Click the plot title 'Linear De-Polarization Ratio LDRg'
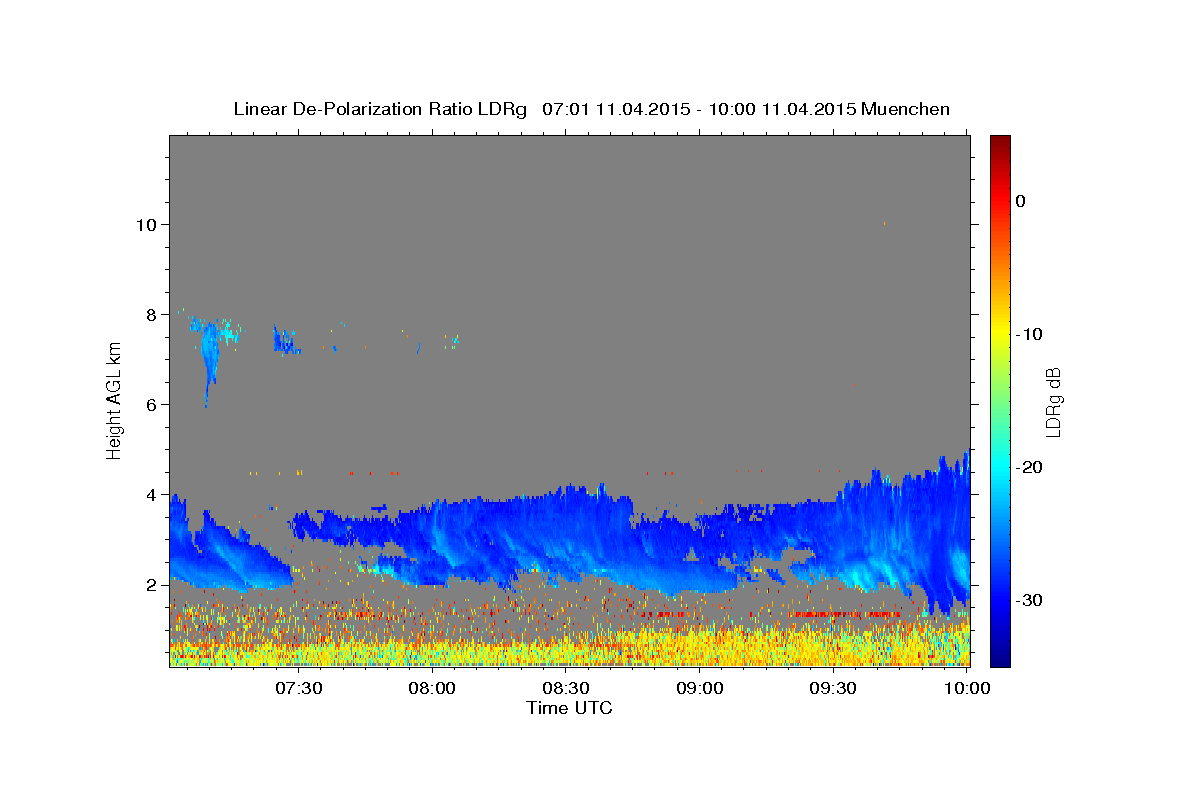Image resolution: width=1200 pixels, height=800 pixels. tap(379, 109)
